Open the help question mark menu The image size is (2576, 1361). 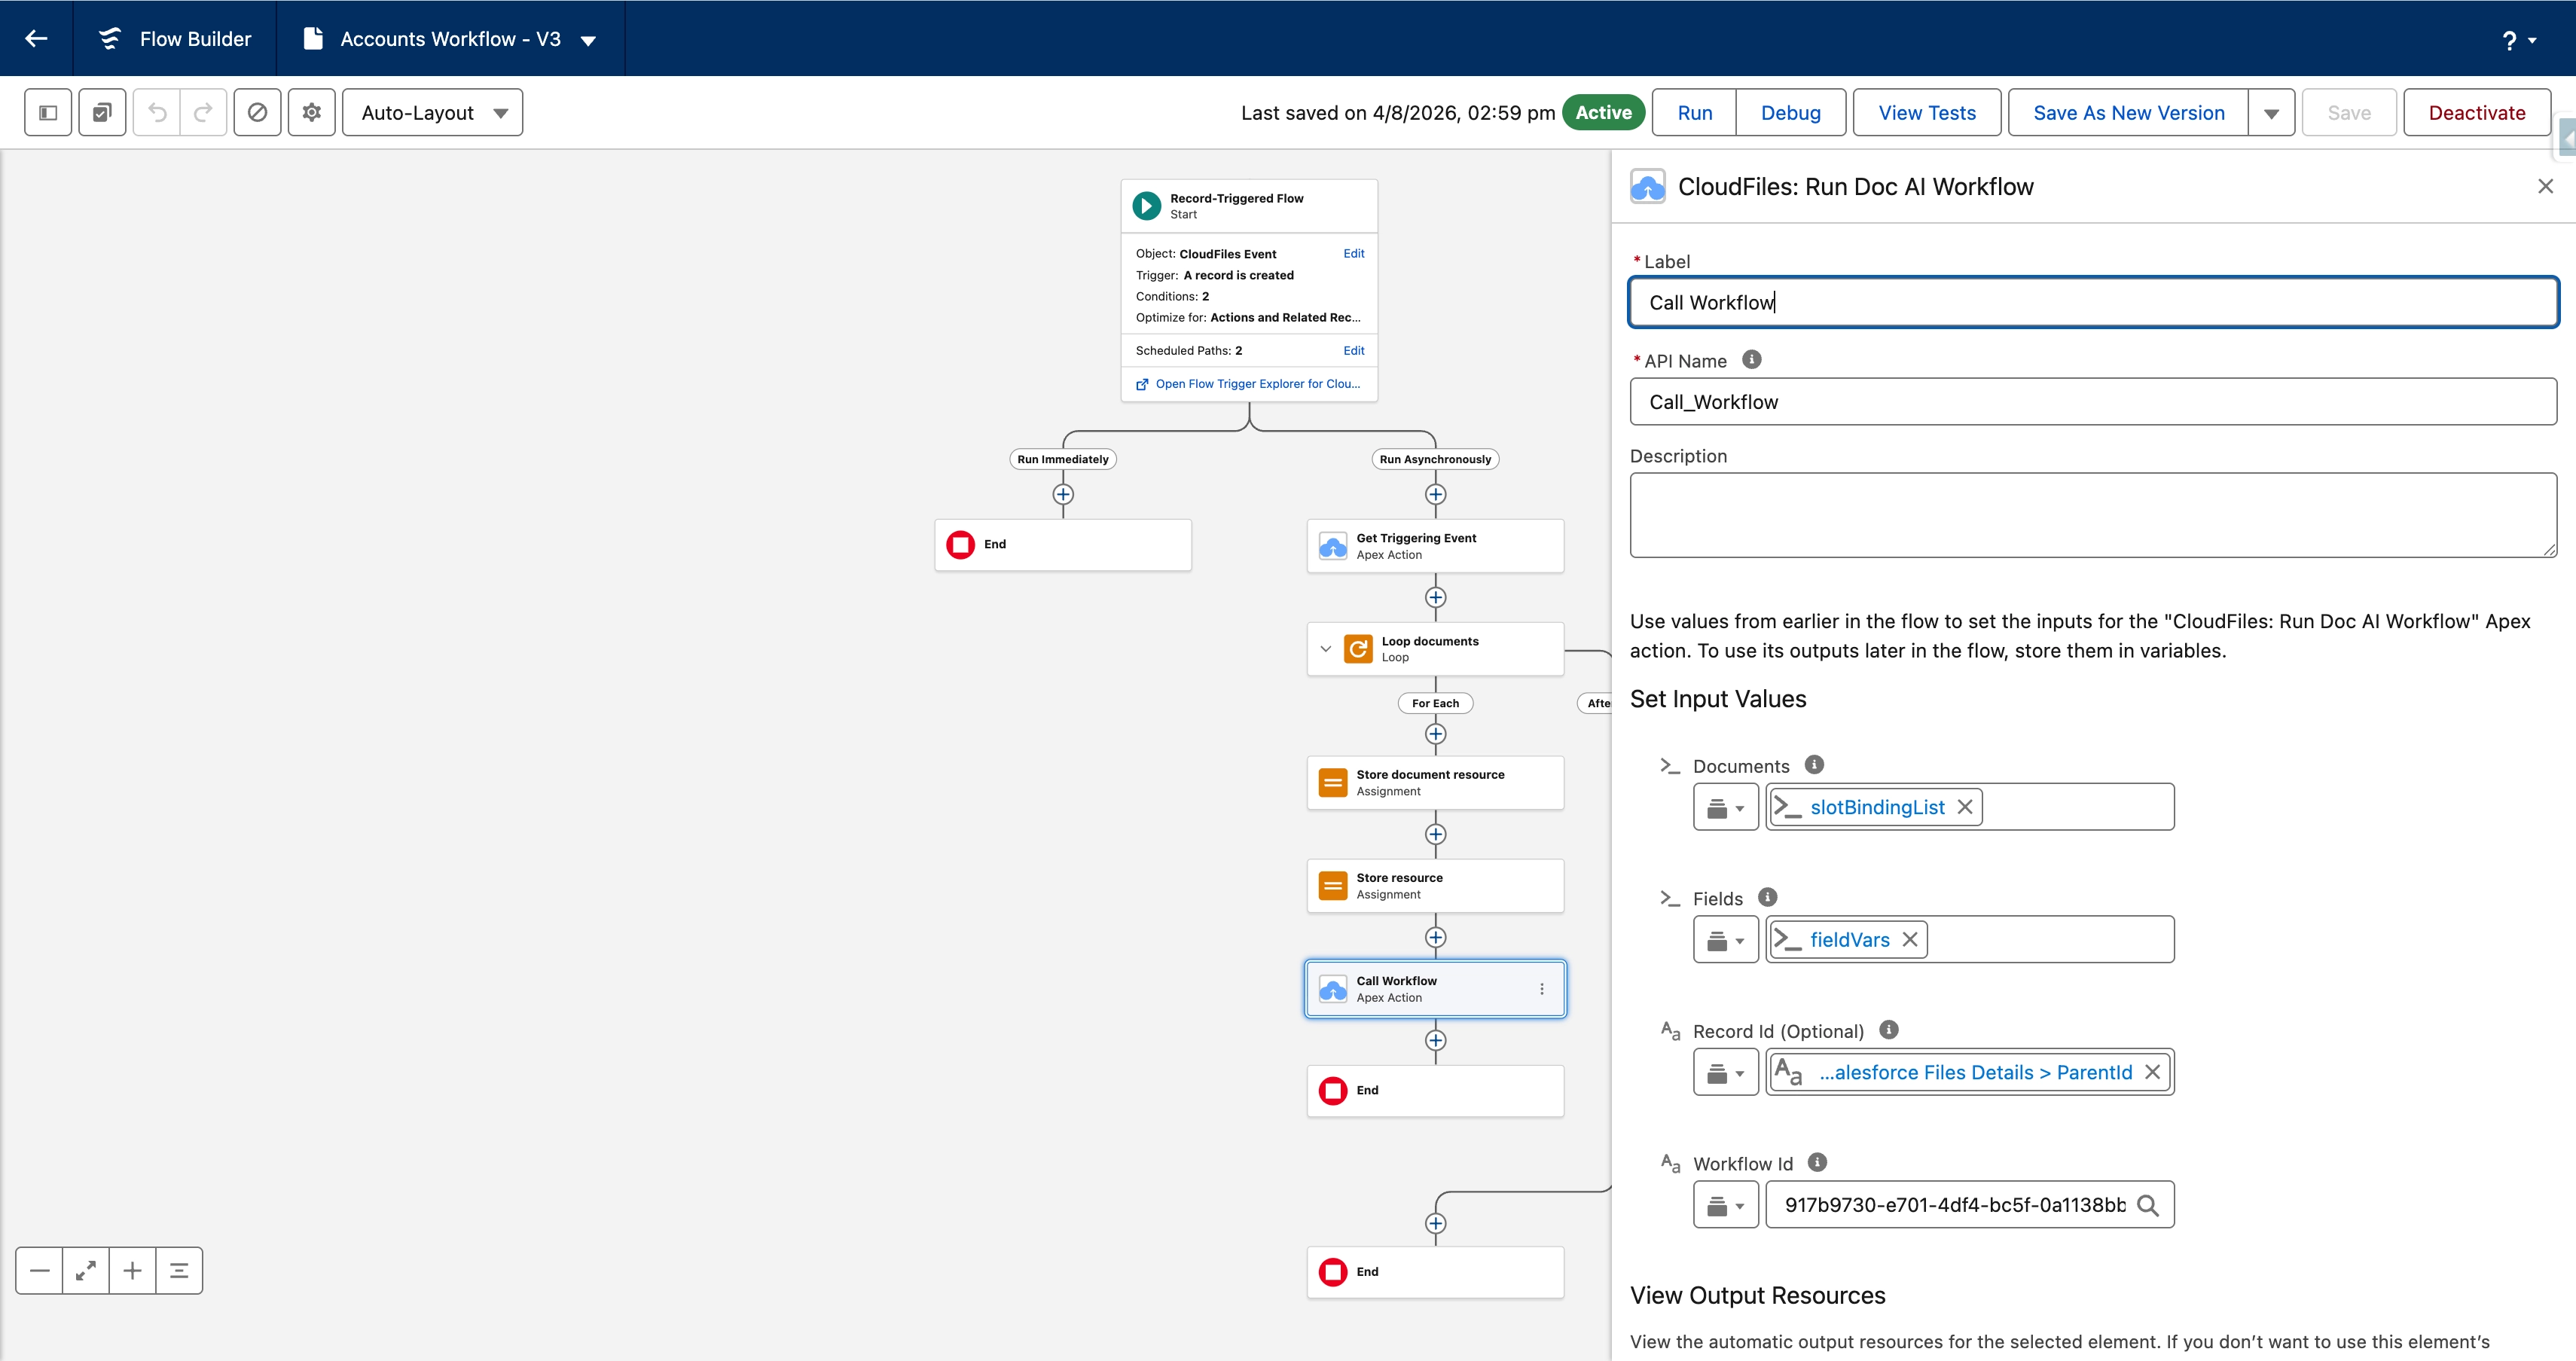click(x=2518, y=40)
